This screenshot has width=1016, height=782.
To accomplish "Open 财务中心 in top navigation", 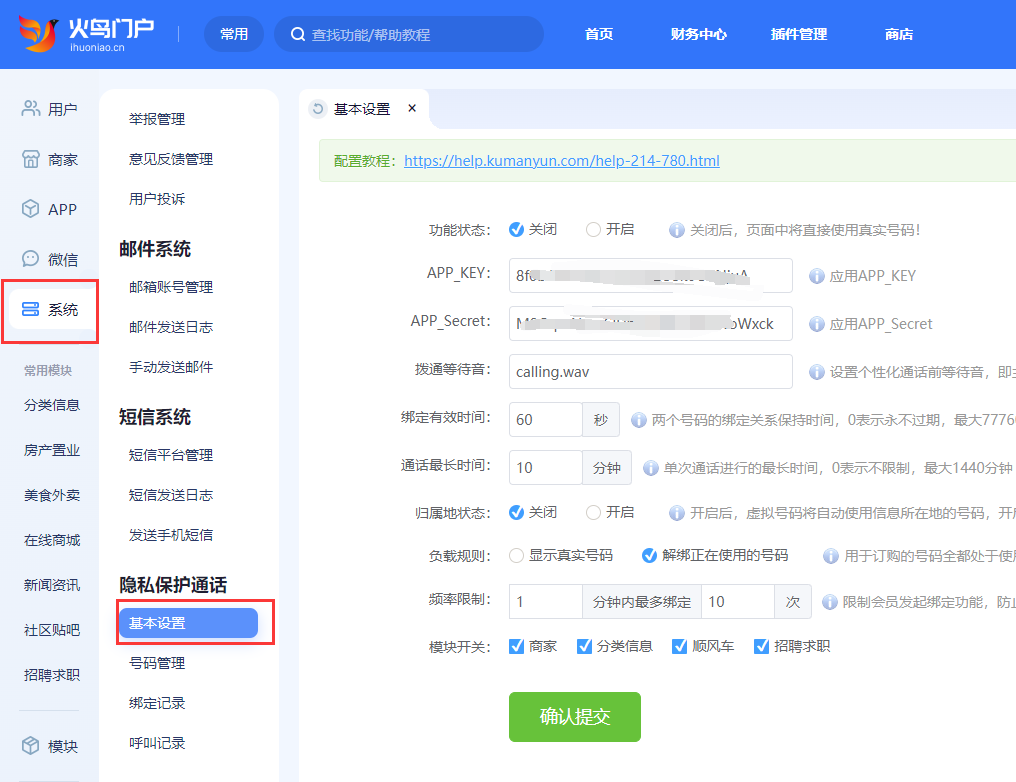I will click(x=698, y=34).
